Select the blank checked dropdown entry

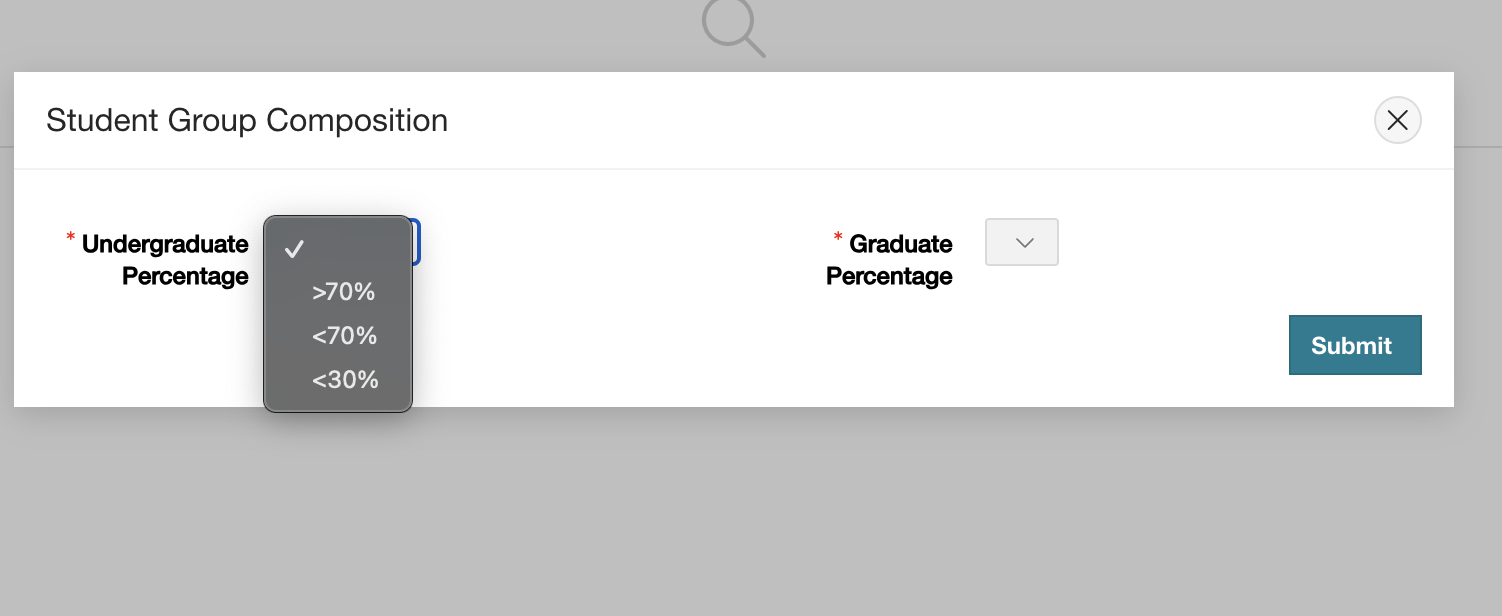(338, 249)
